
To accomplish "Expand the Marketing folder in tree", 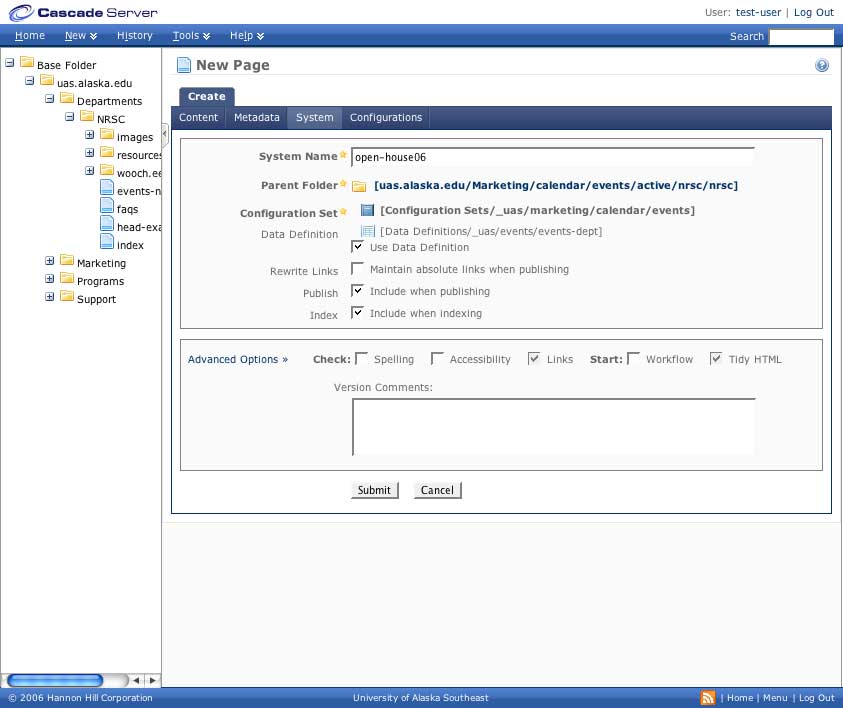I will click(50, 262).
